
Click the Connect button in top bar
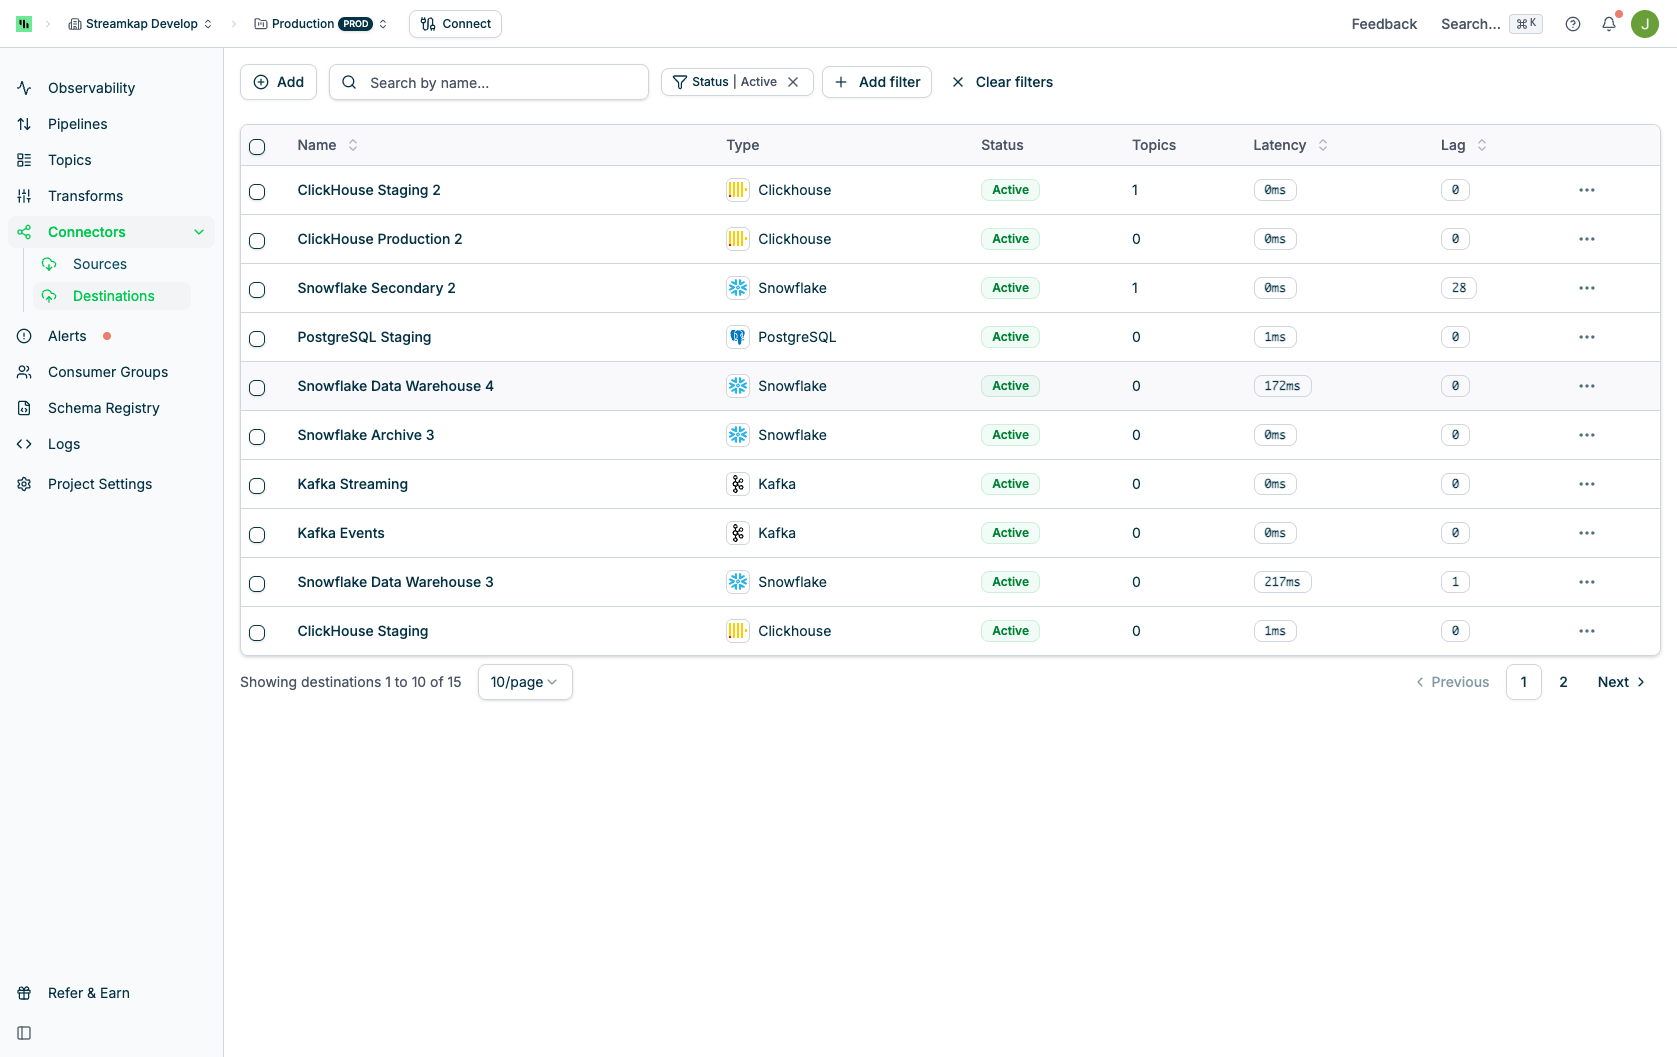pyautogui.click(x=456, y=24)
